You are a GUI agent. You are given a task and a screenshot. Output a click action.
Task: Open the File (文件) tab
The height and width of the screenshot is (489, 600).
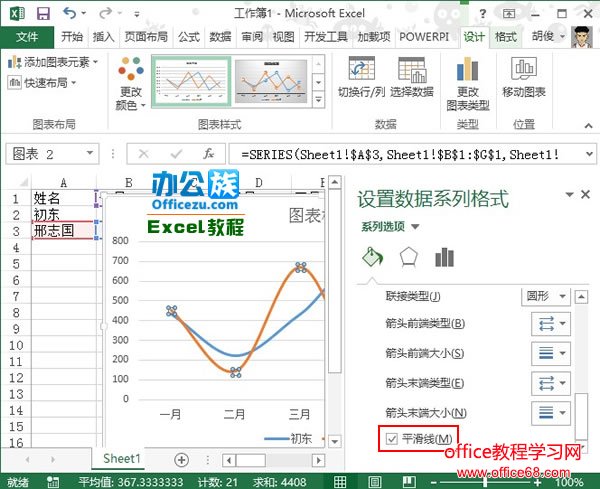[x=27, y=37]
